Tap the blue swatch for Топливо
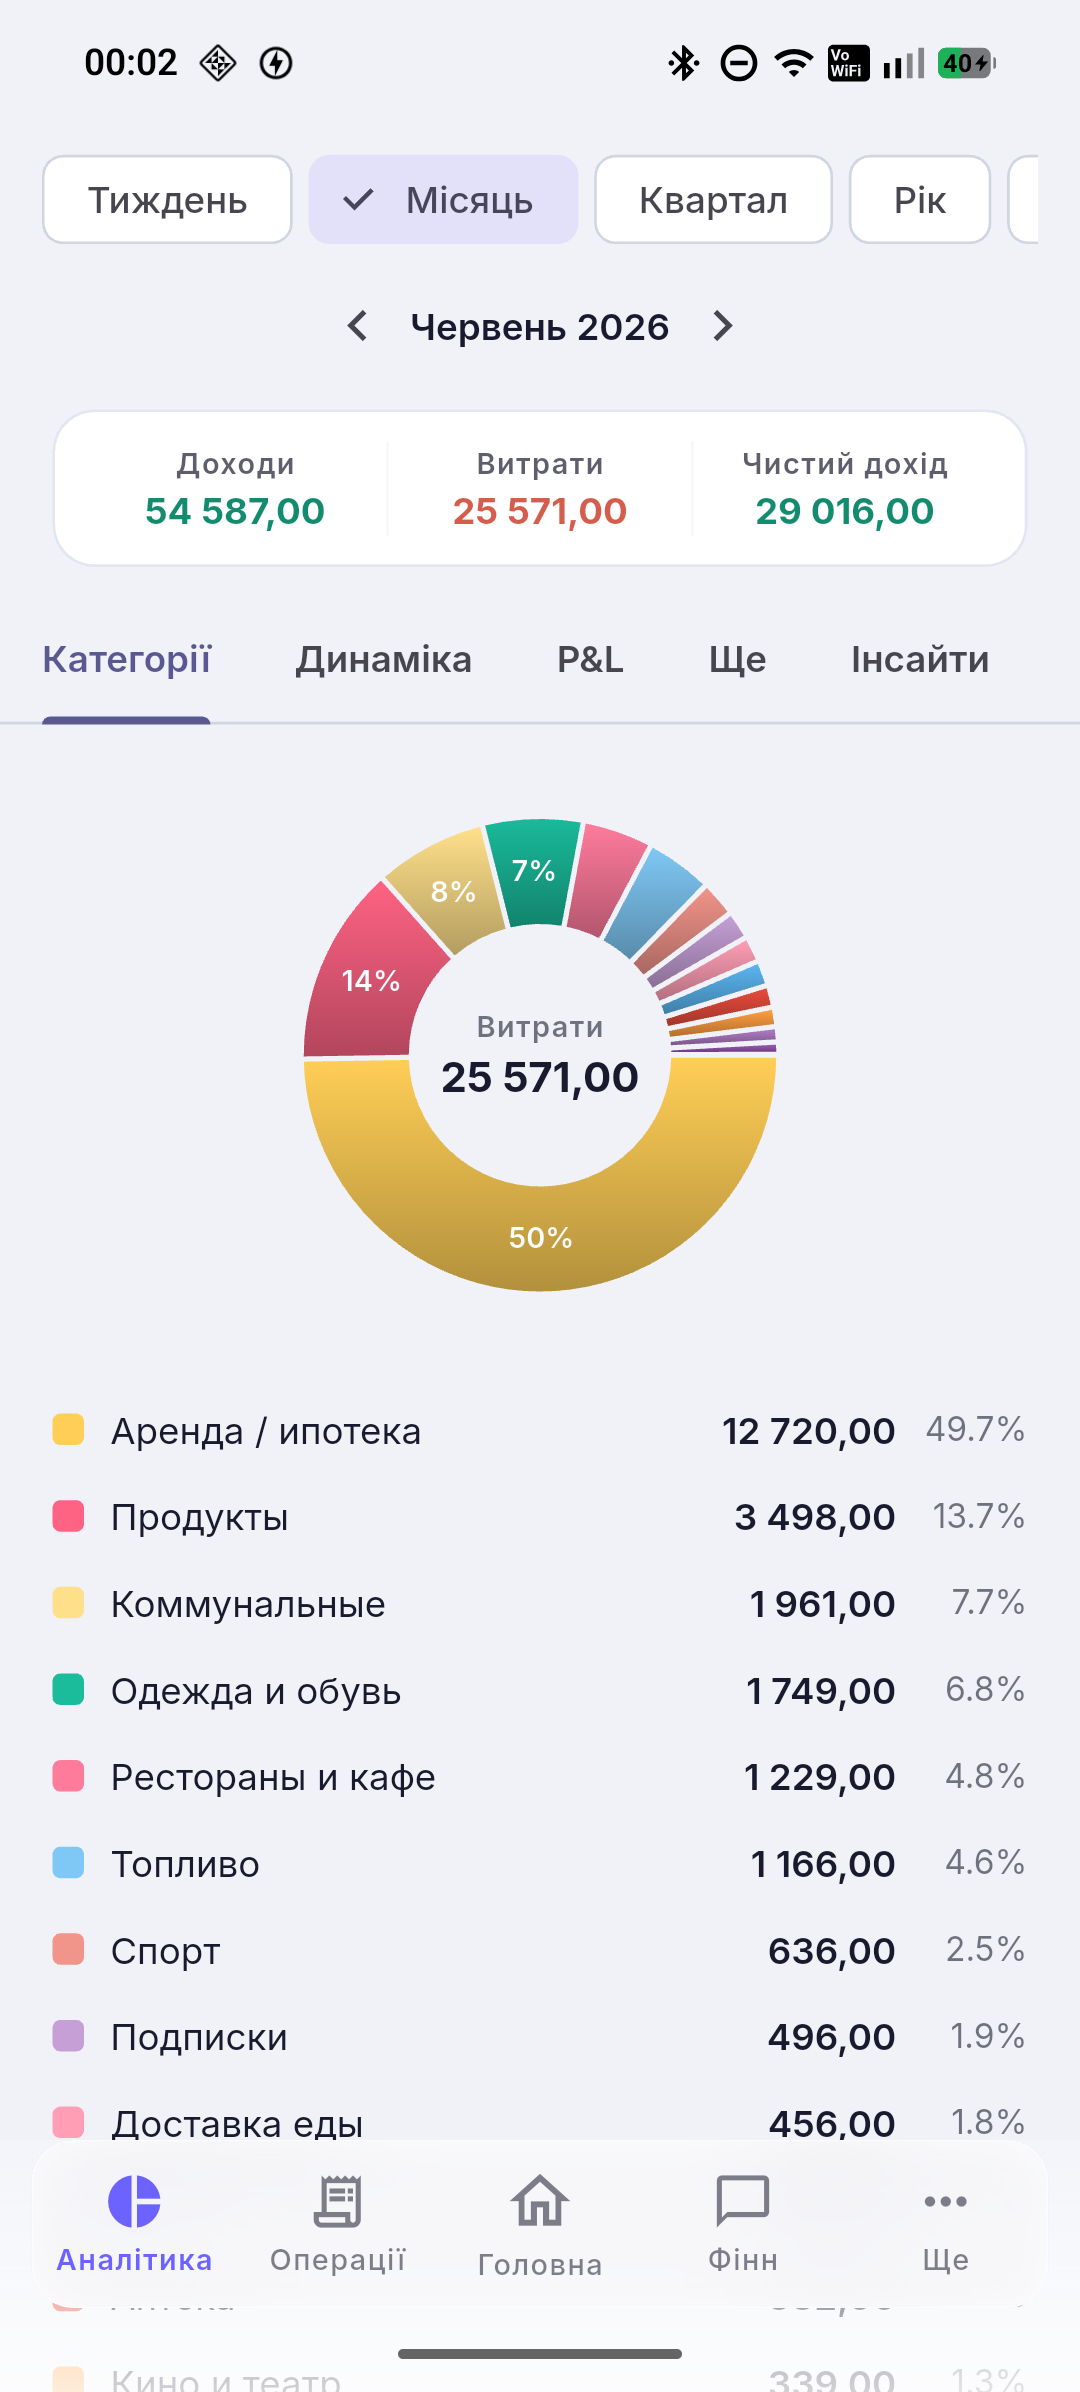This screenshot has height=2392, width=1080. [x=68, y=1862]
